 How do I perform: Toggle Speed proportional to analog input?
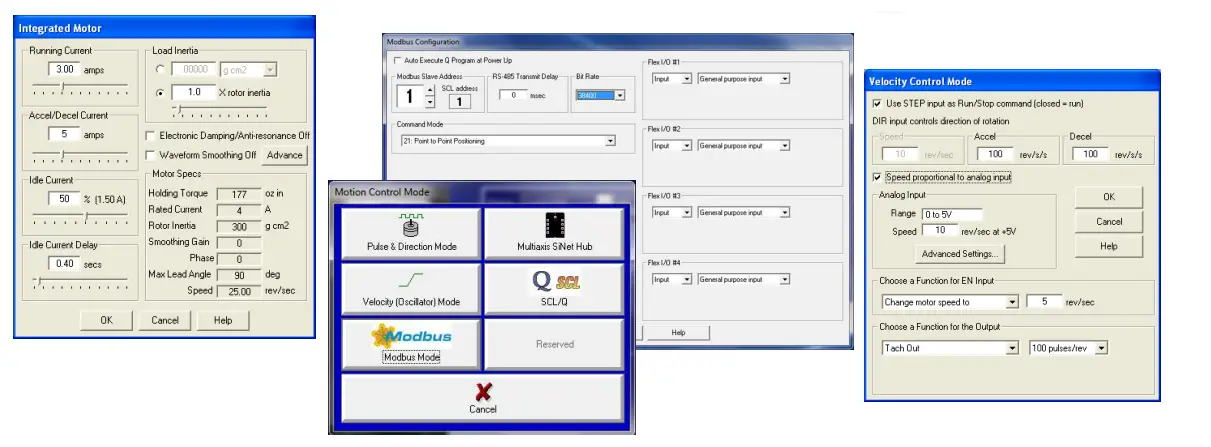tap(878, 177)
